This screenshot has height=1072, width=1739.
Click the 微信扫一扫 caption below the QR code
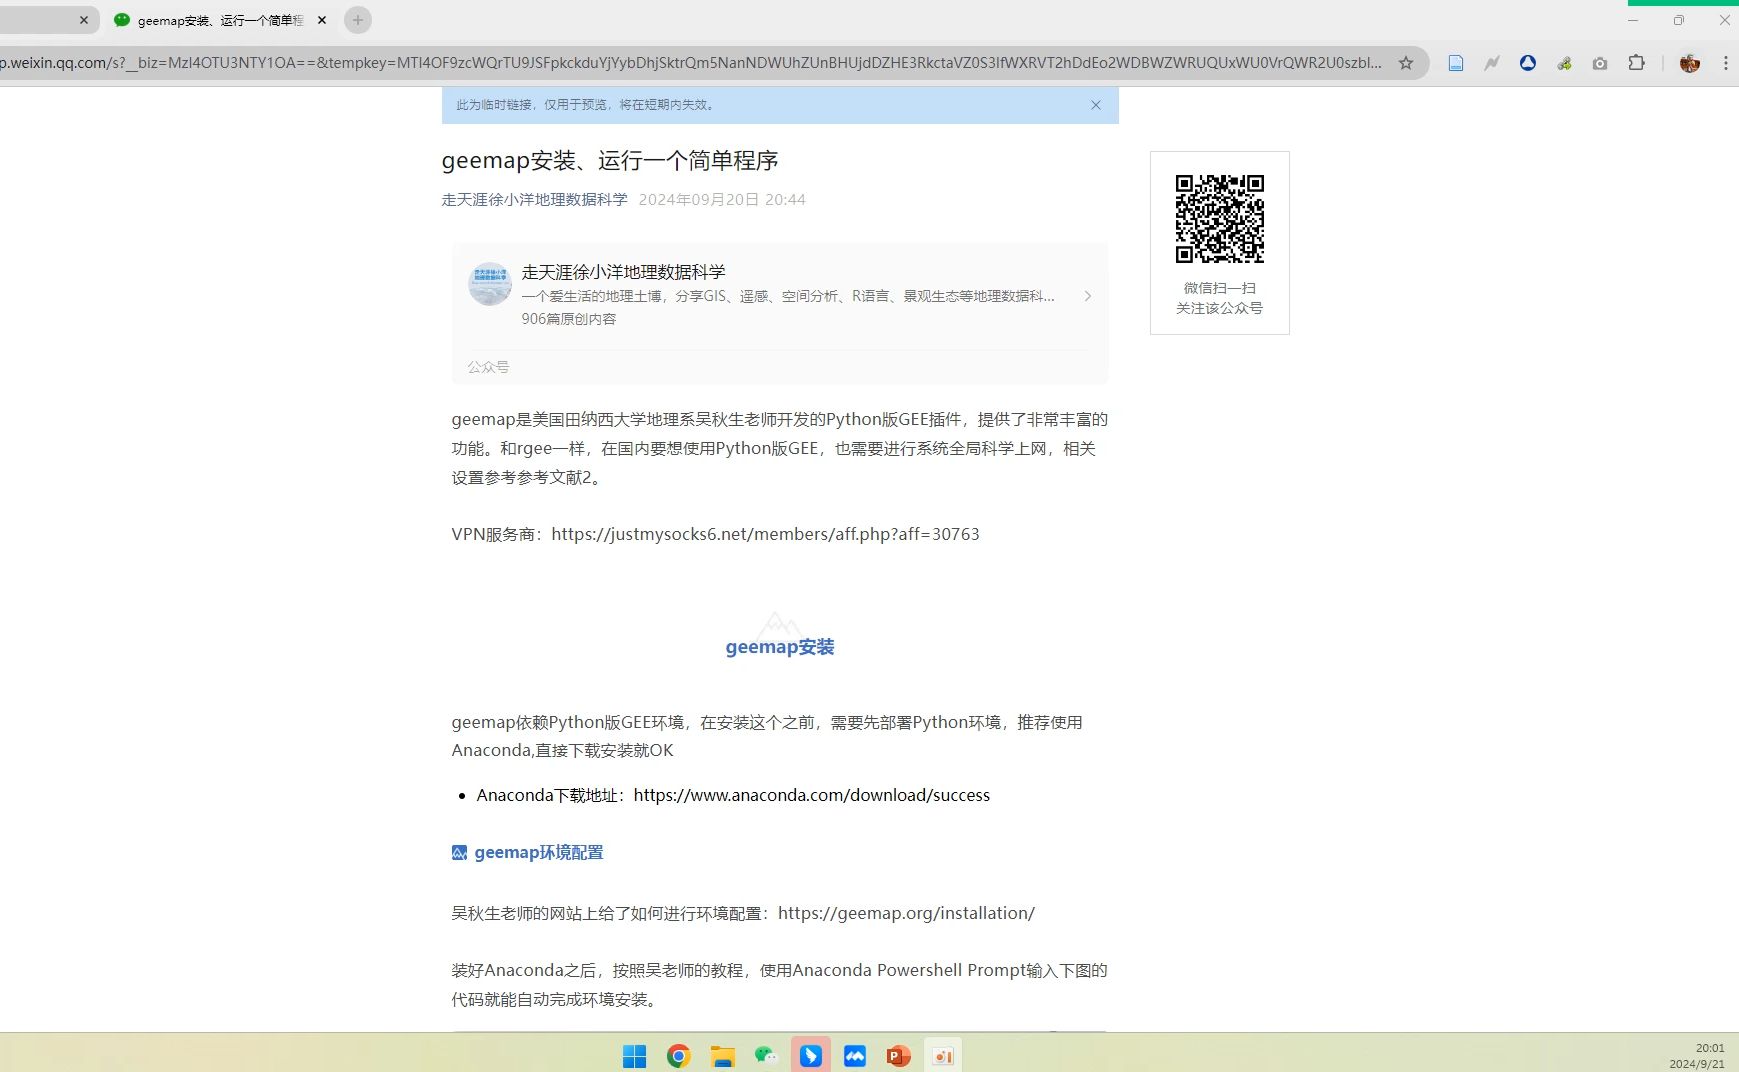[1220, 288]
